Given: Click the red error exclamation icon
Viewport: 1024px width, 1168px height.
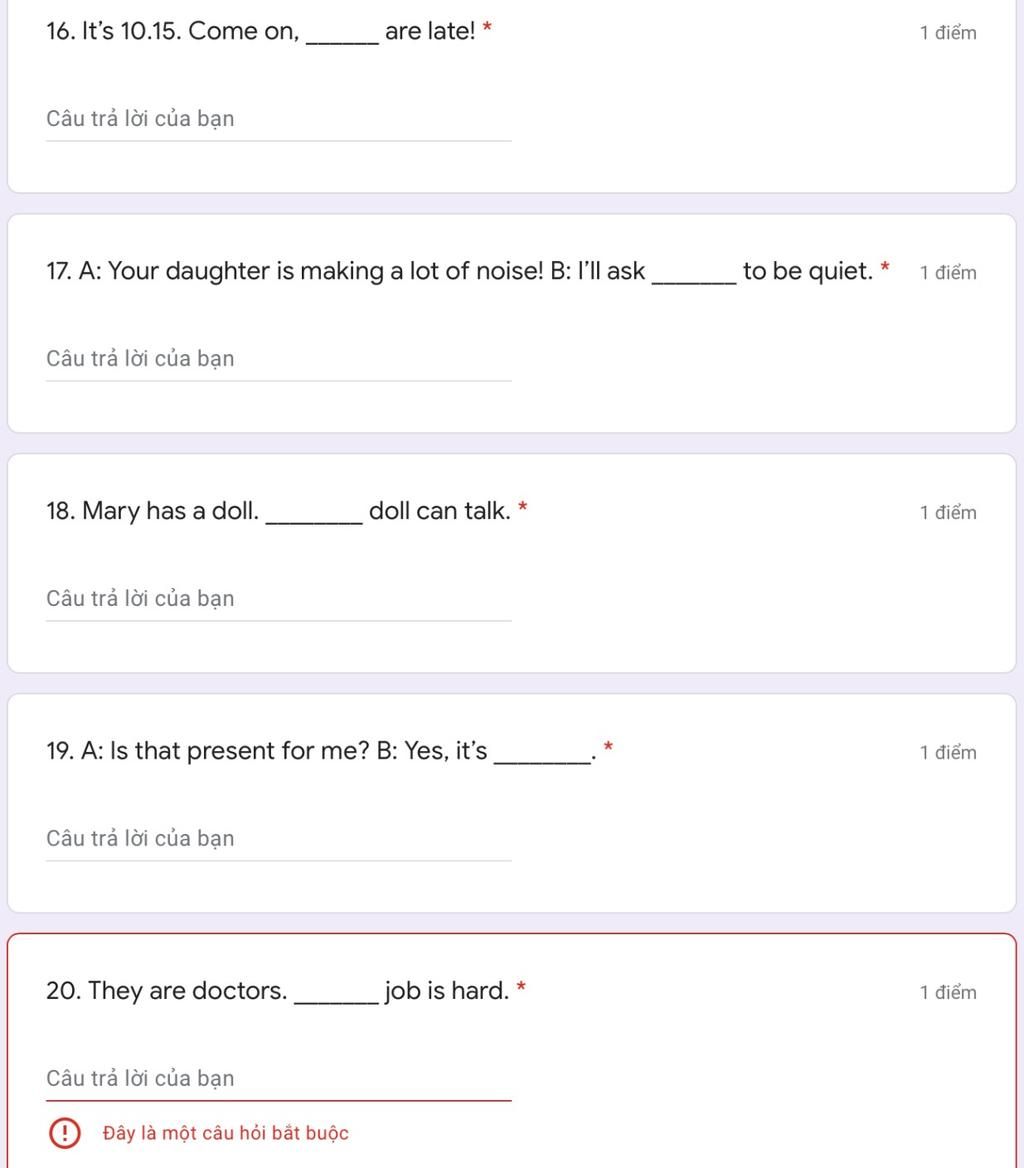Looking at the screenshot, I should coord(65,1133).
